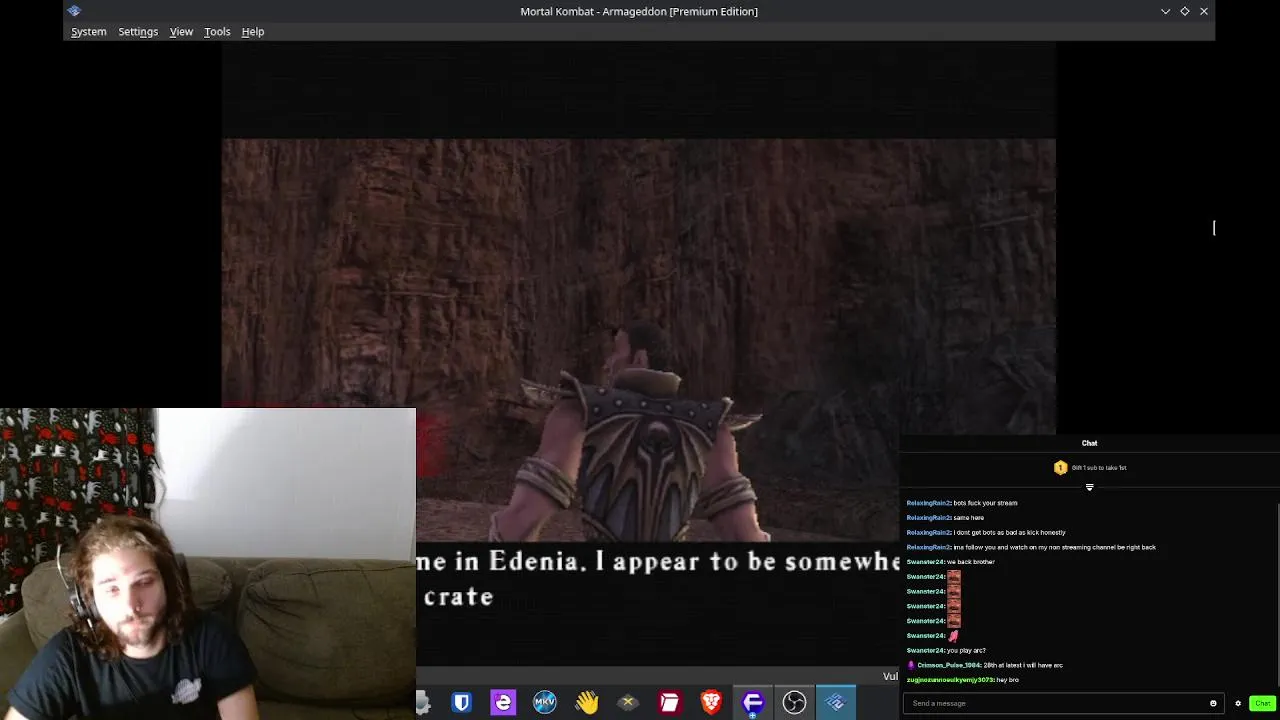Click RelaxingRain2 'same here' message username
The height and width of the screenshot is (720, 1280).
click(928, 518)
